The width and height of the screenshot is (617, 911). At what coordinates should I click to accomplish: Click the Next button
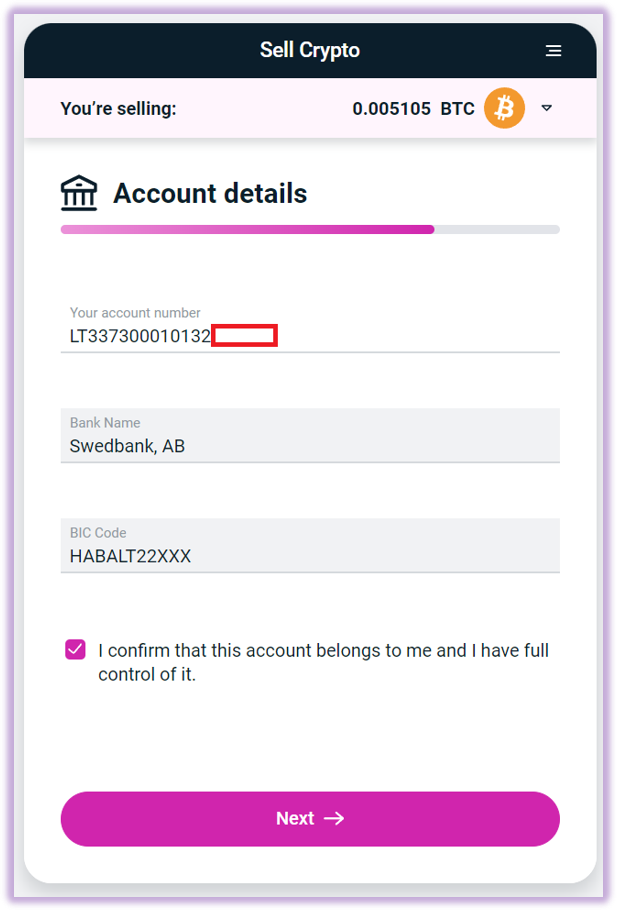[x=310, y=819]
